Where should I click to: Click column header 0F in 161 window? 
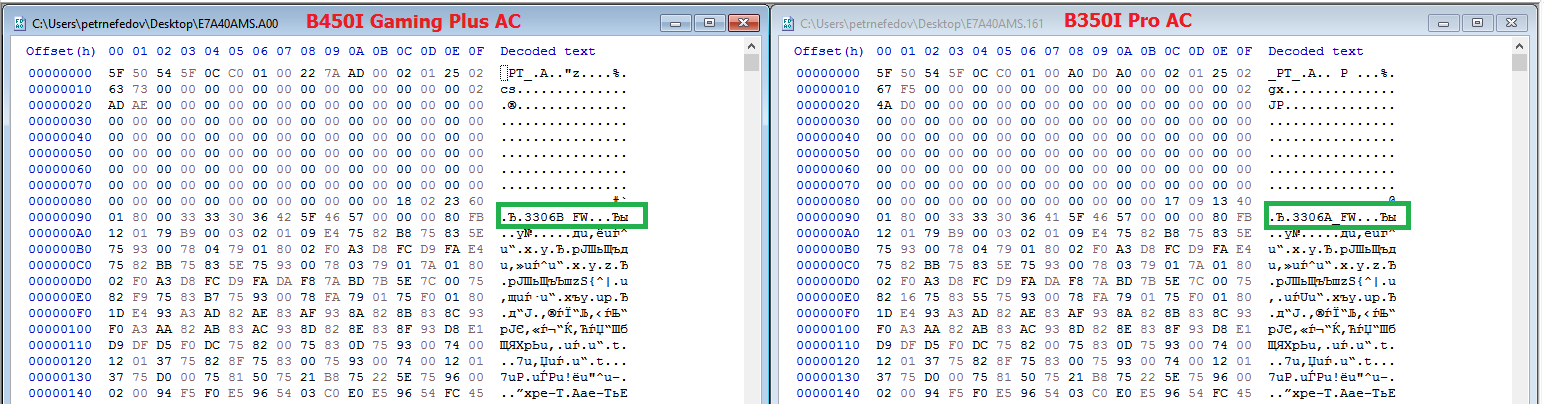tap(1244, 51)
